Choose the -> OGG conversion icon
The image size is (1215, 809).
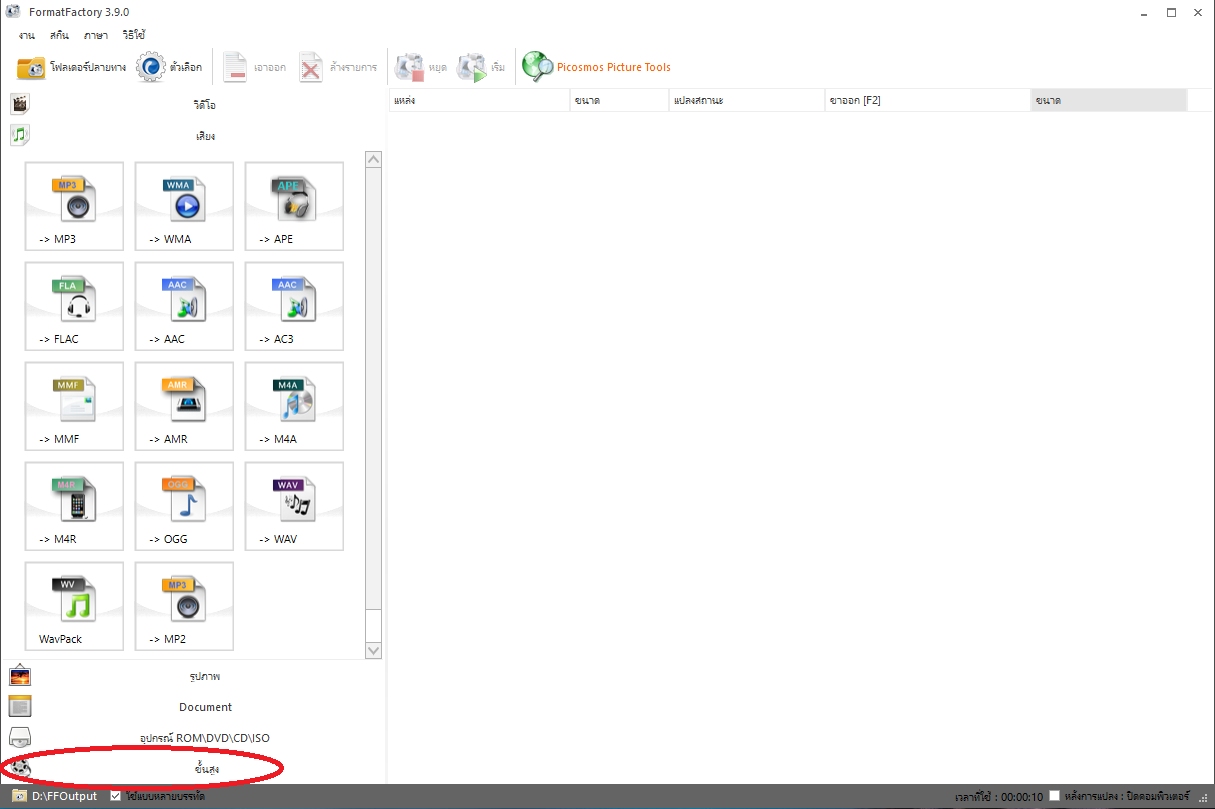click(185, 507)
